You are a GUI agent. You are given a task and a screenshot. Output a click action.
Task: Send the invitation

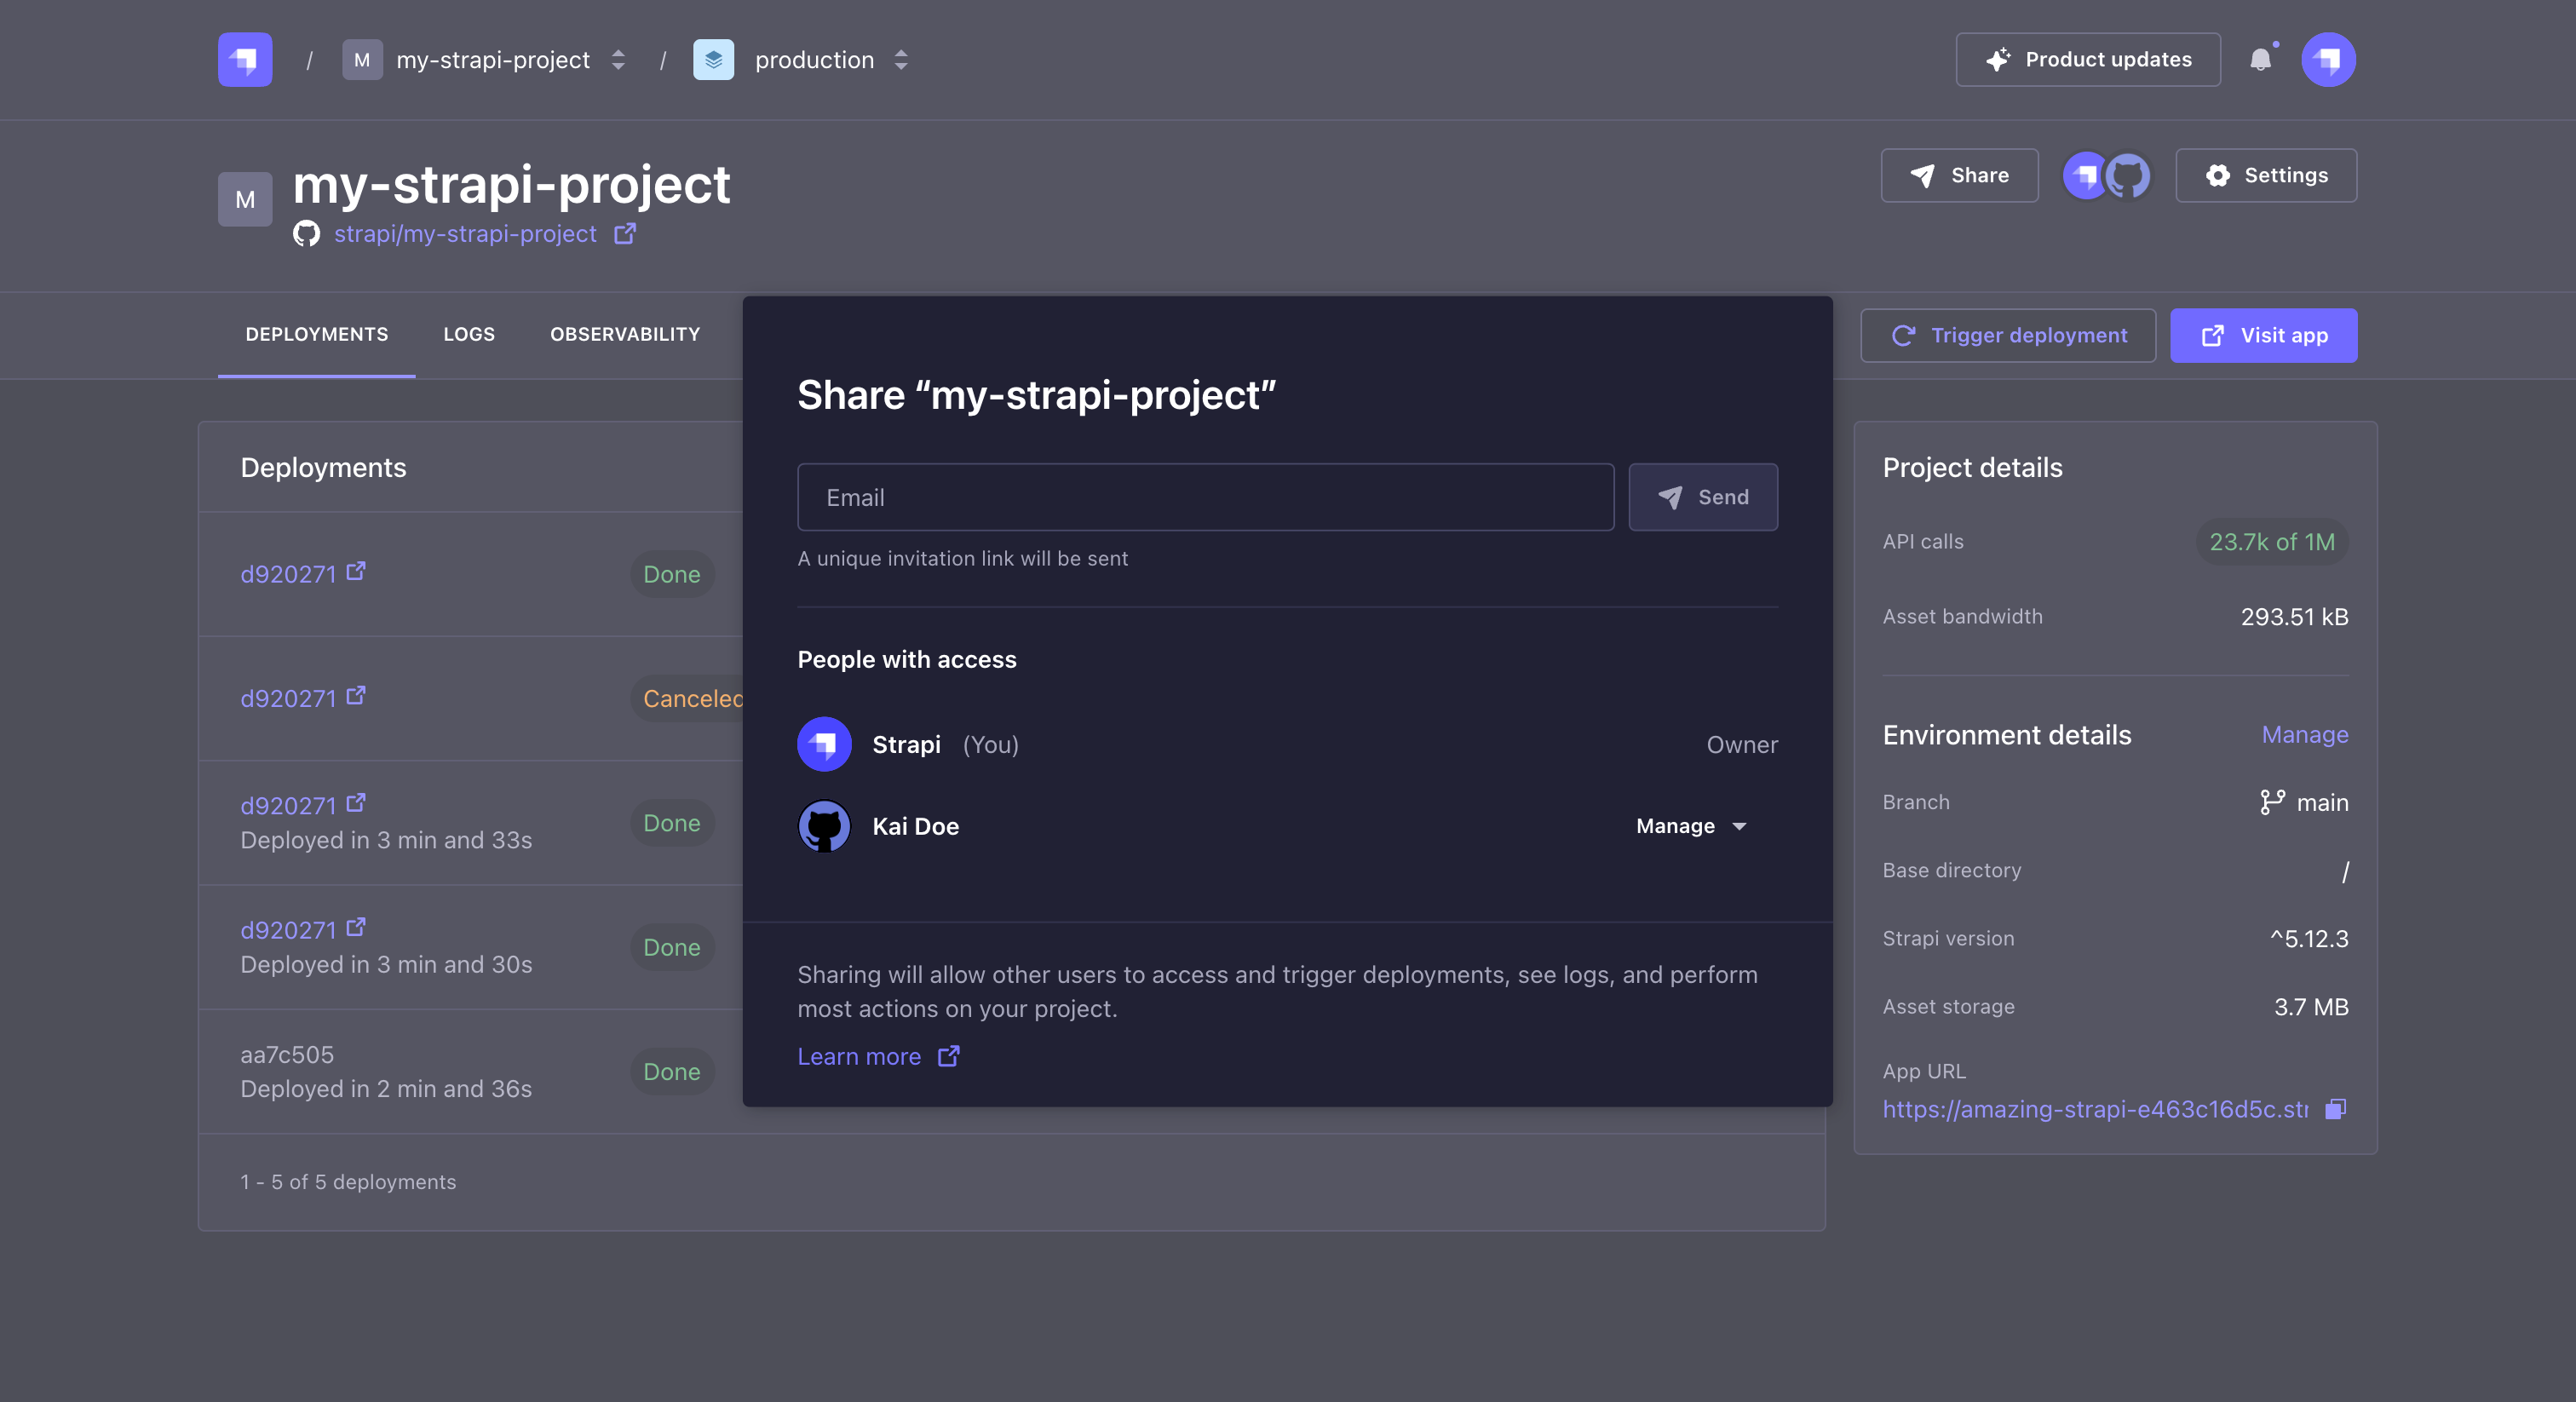(1703, 497)
